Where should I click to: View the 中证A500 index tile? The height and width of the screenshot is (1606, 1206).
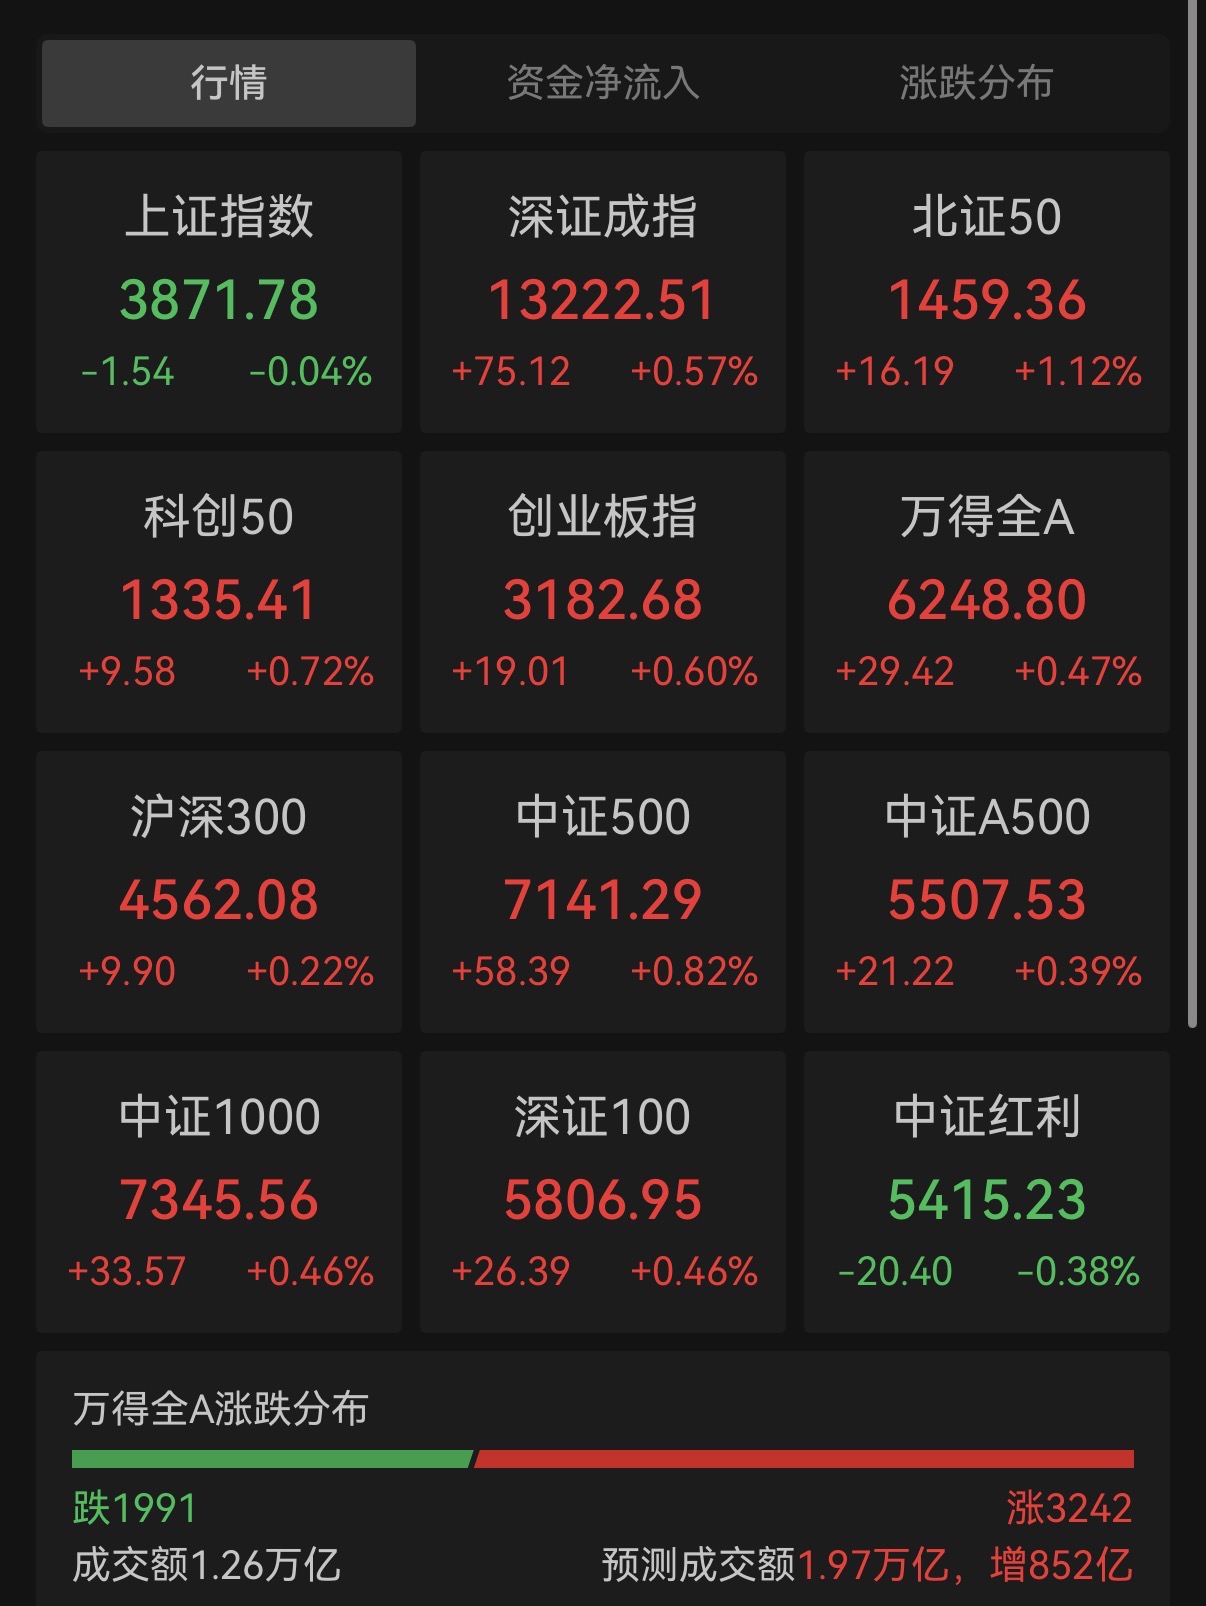(x=987, y=892)
